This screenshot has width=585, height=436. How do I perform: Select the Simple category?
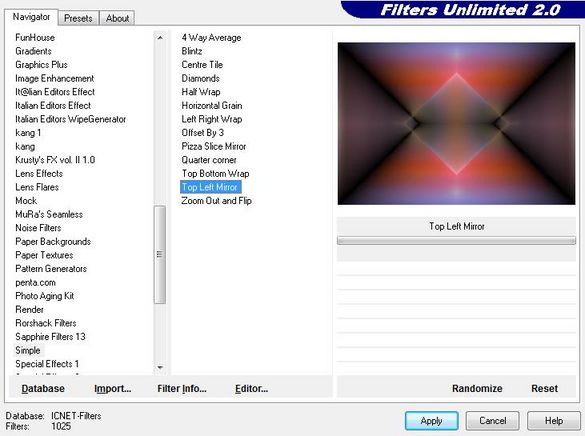pyautogui.click(x=28, y=350)
